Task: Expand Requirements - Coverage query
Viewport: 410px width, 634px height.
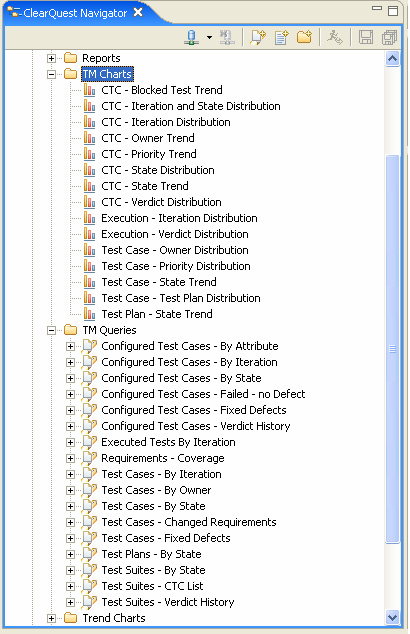Action: click(x=70, y=458)
